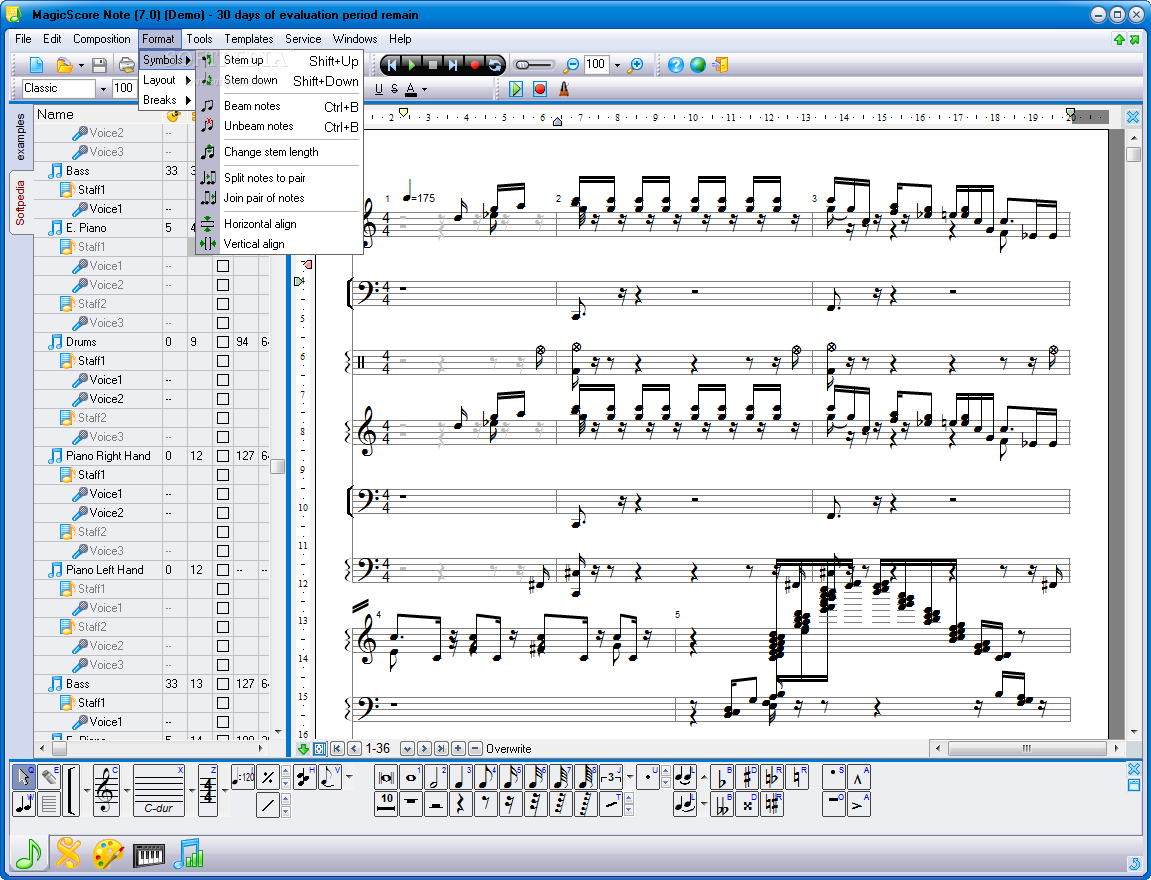Toggle checkbox beside Drums Staff1

coord(223,361)
